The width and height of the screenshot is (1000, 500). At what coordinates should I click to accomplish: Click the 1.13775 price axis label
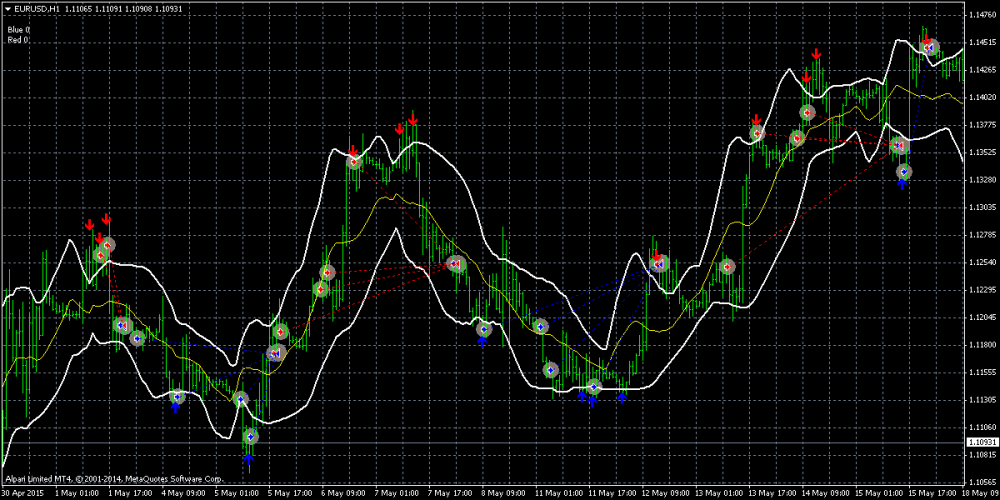point(982,124)
